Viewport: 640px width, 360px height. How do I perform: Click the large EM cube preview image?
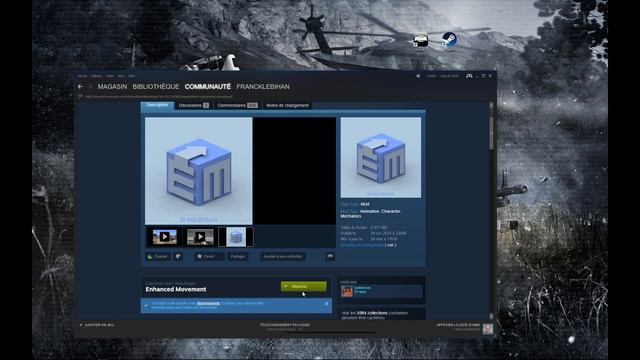coord(199,171)
